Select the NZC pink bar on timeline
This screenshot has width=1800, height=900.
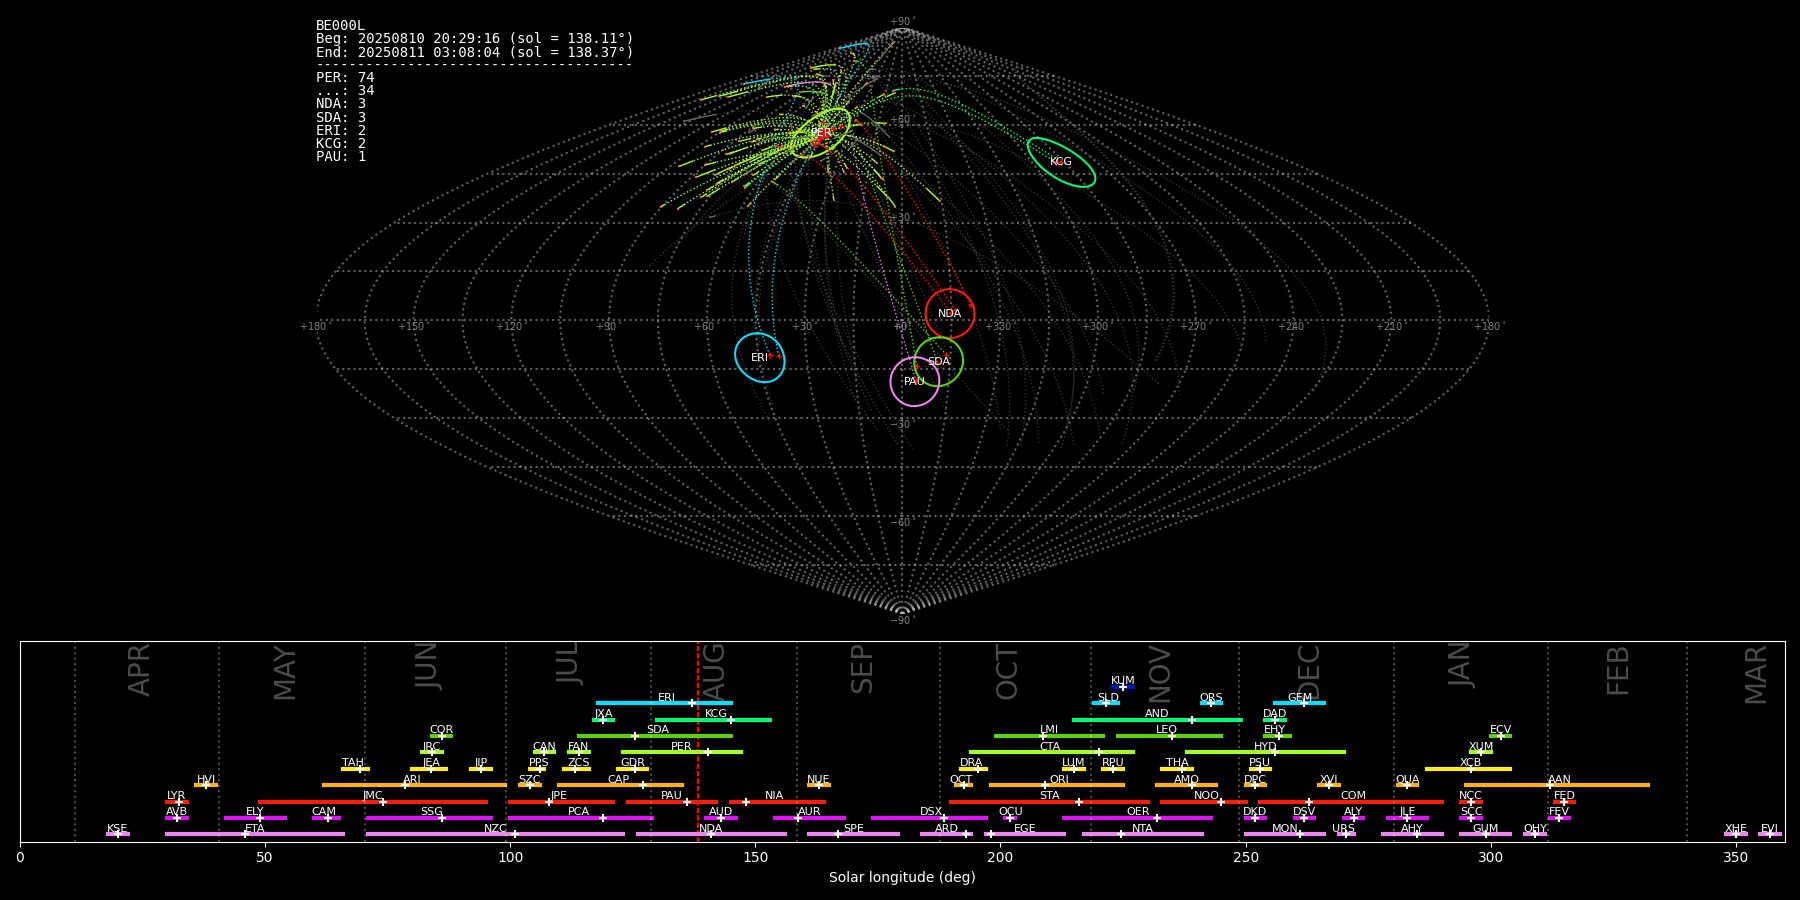coord(495,834)
